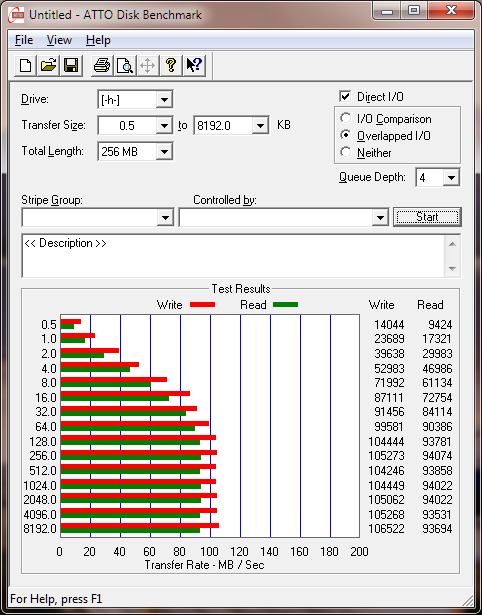Select the Neither radio button

(346, 152)
